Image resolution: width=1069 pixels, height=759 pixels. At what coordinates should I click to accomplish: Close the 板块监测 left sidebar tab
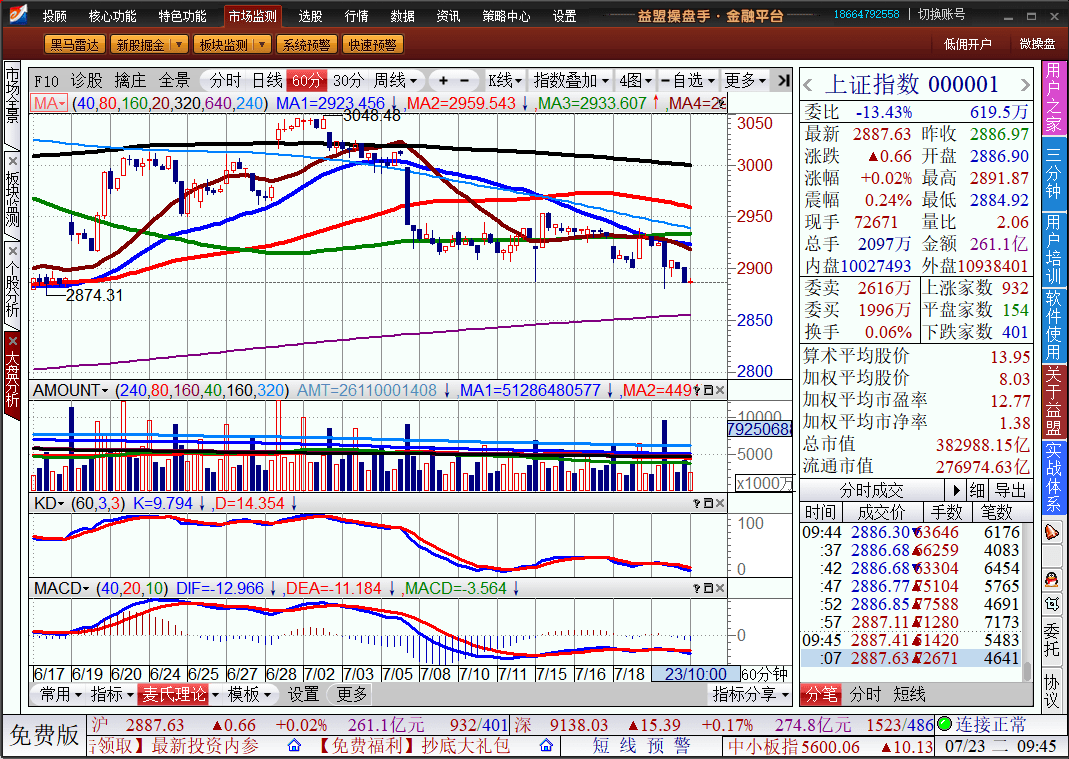(x=12, y=162)
